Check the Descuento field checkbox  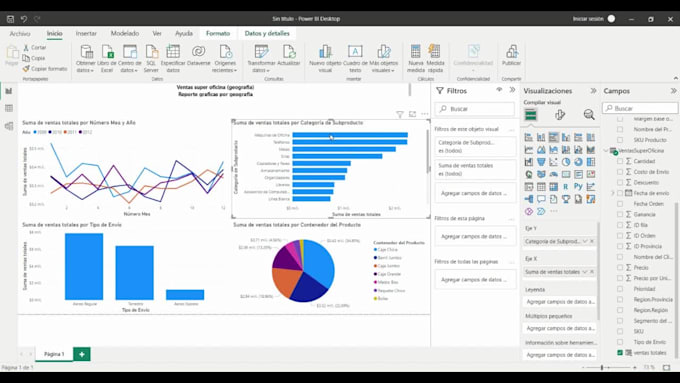[x=620, y=182]
